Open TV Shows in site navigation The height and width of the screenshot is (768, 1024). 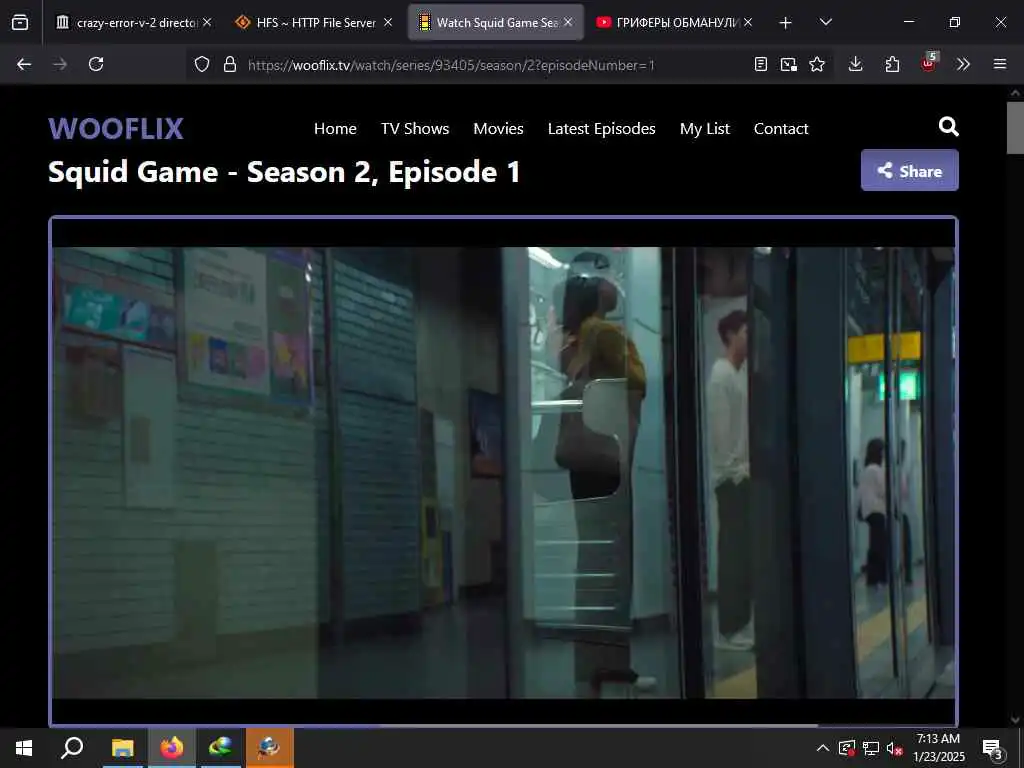click(x=415, y=129)
